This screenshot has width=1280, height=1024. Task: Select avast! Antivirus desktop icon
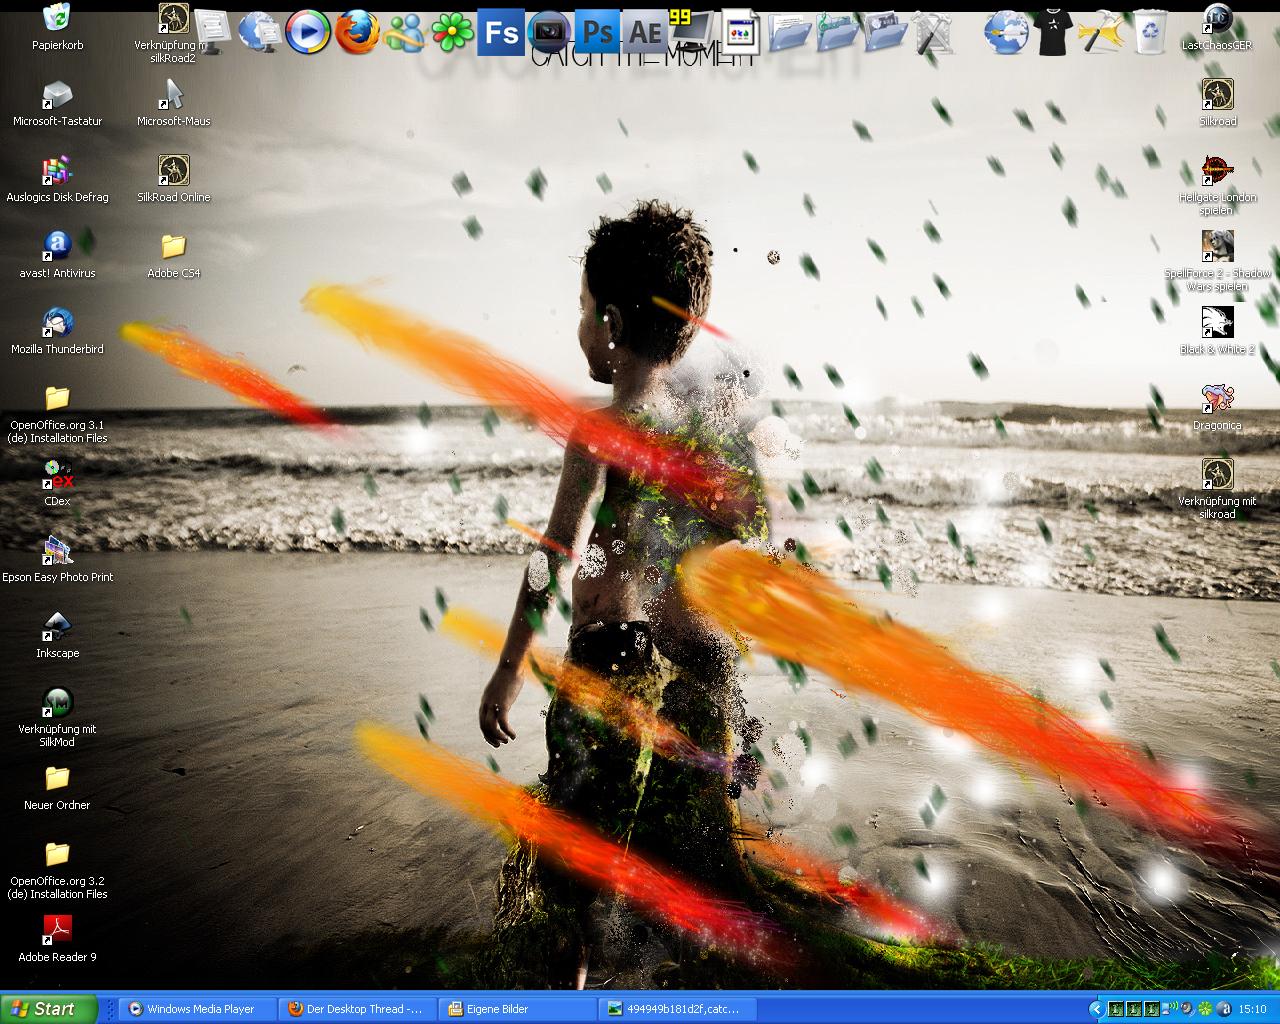click(x=57, y=248)
